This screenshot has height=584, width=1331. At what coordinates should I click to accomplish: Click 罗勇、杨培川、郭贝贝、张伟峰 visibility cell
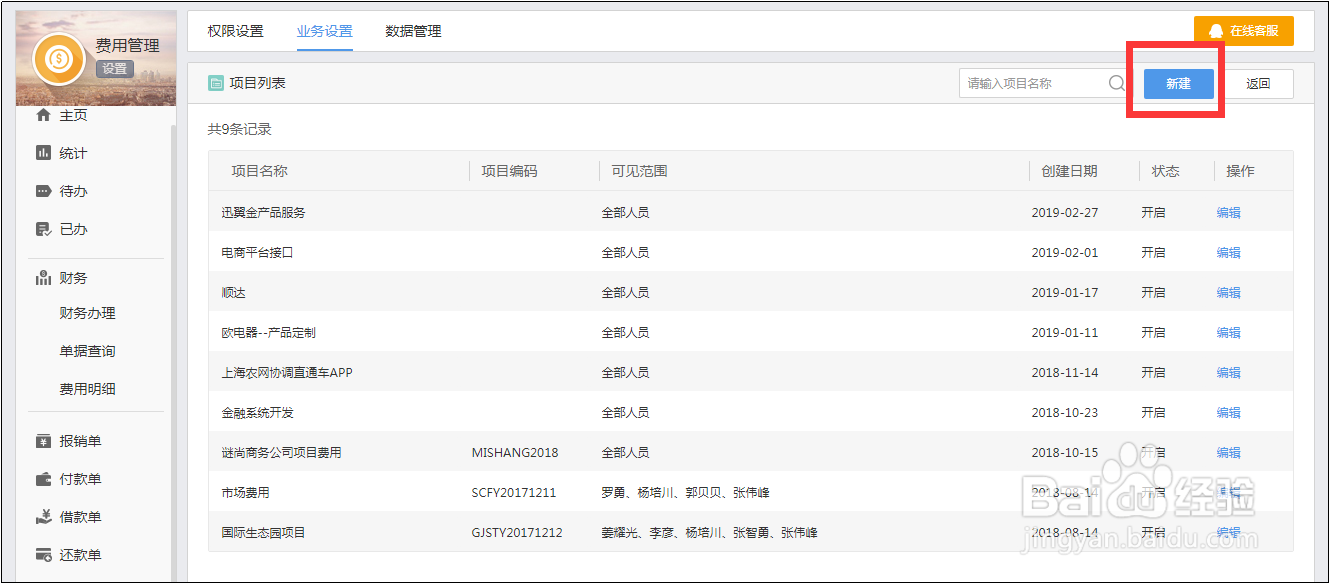pyautogui.click(x=685, y=493)
